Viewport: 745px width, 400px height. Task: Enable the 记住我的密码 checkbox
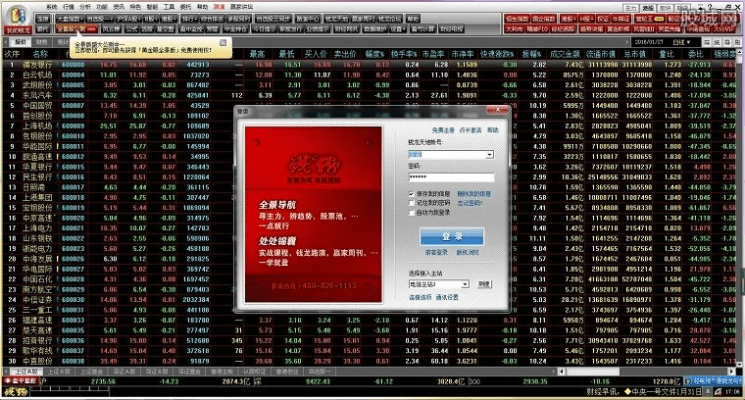[411, 203]
